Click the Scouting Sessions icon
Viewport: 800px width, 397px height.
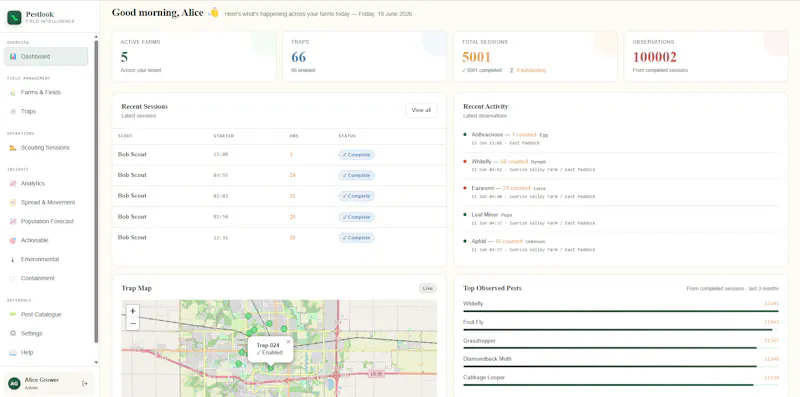pos(13,148)
